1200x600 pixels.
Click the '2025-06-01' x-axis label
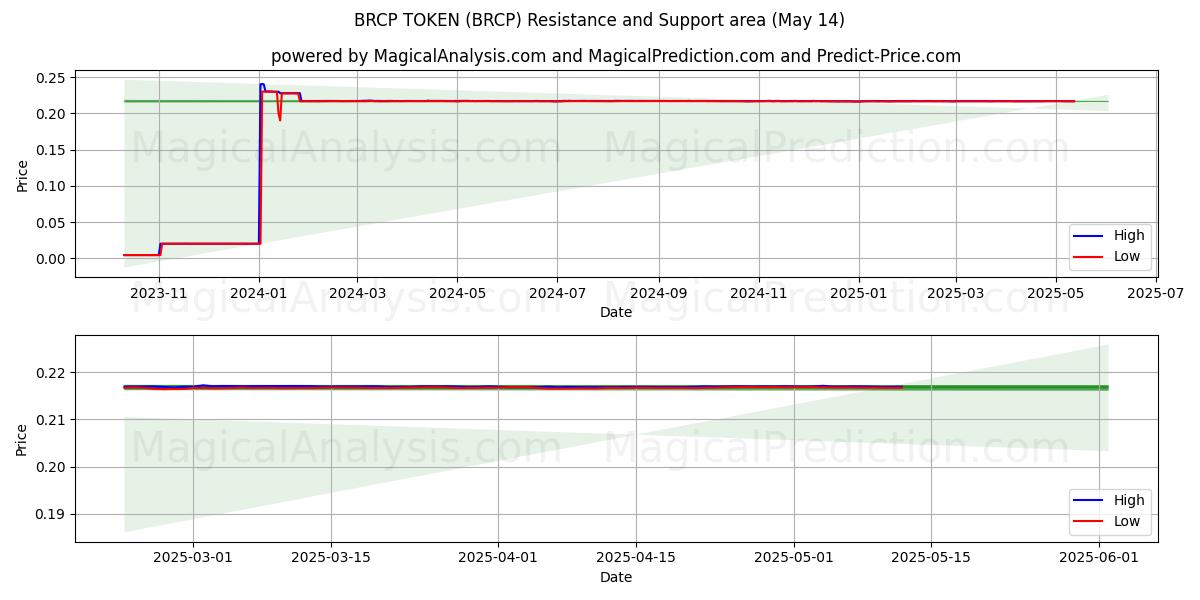pyautogui.click(x=1099, y=558)
